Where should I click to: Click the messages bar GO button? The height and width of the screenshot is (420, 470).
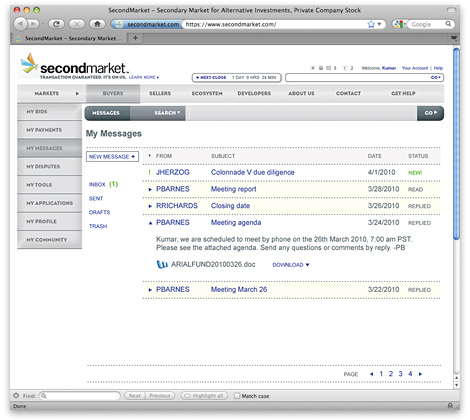(430, 113)
